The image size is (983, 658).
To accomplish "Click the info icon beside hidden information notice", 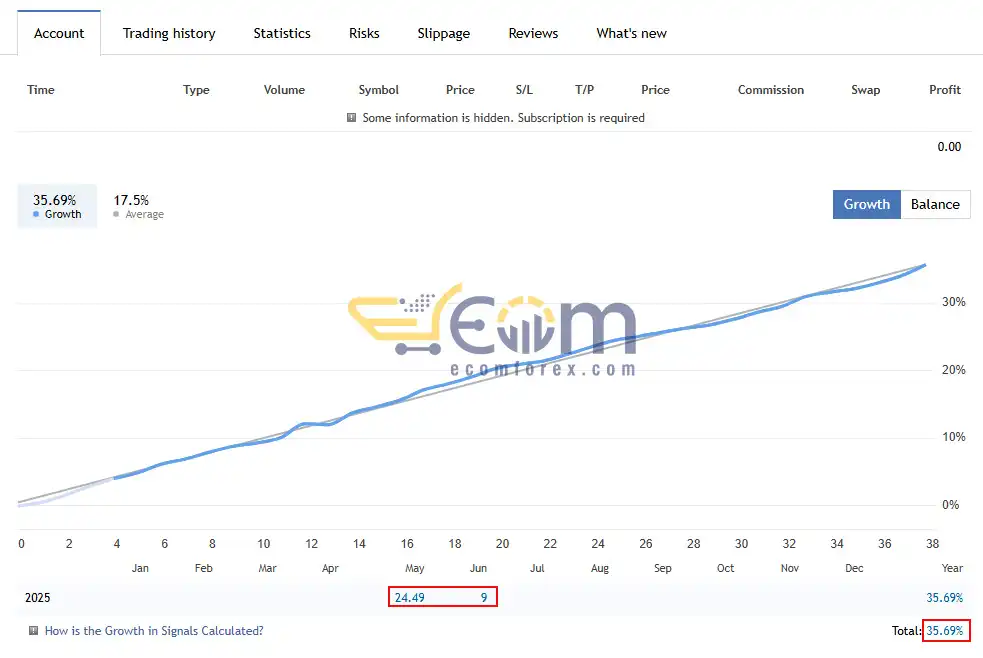I will pos(352,118).
